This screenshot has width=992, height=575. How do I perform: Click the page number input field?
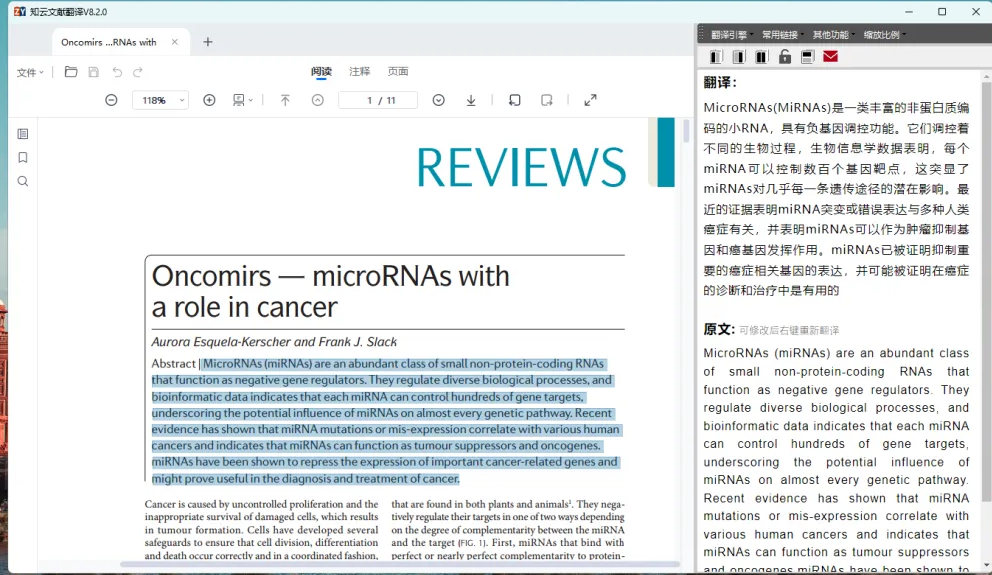tap(378, 100)
